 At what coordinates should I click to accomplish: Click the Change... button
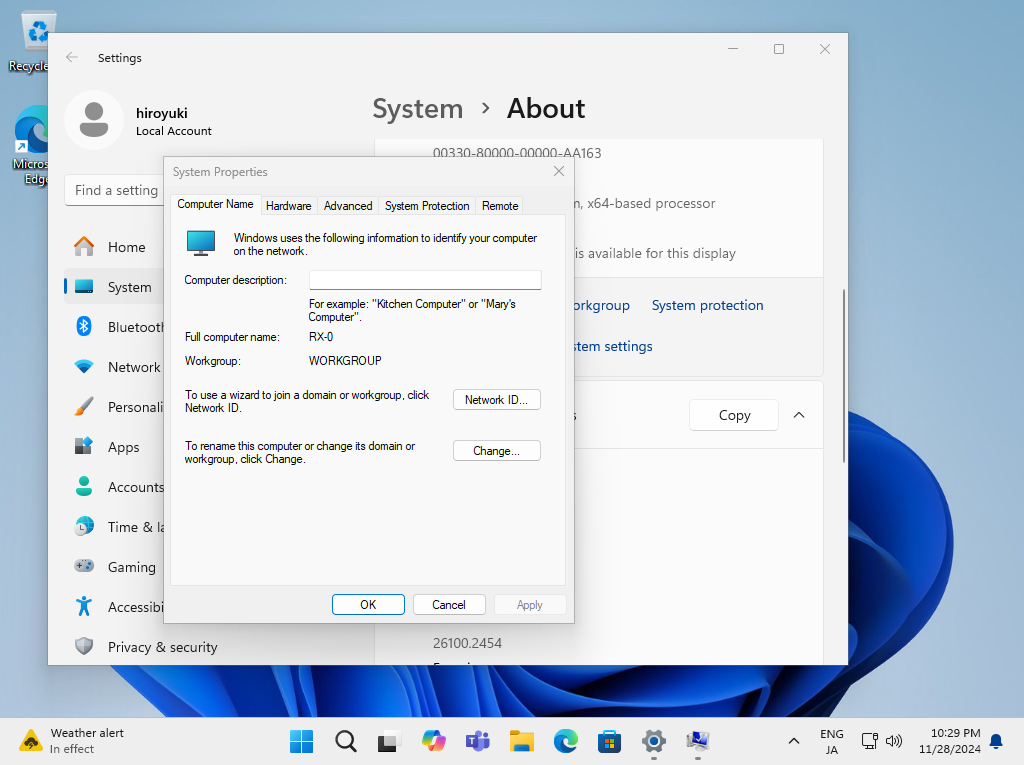click(496, 451)
